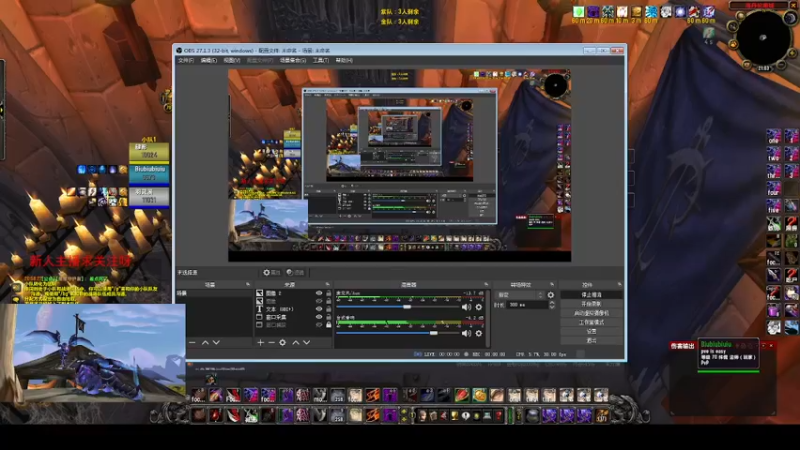Select the 文本 (GDI+) source row
The height and width of the screenshot is (450, 800).
point(293,309)
